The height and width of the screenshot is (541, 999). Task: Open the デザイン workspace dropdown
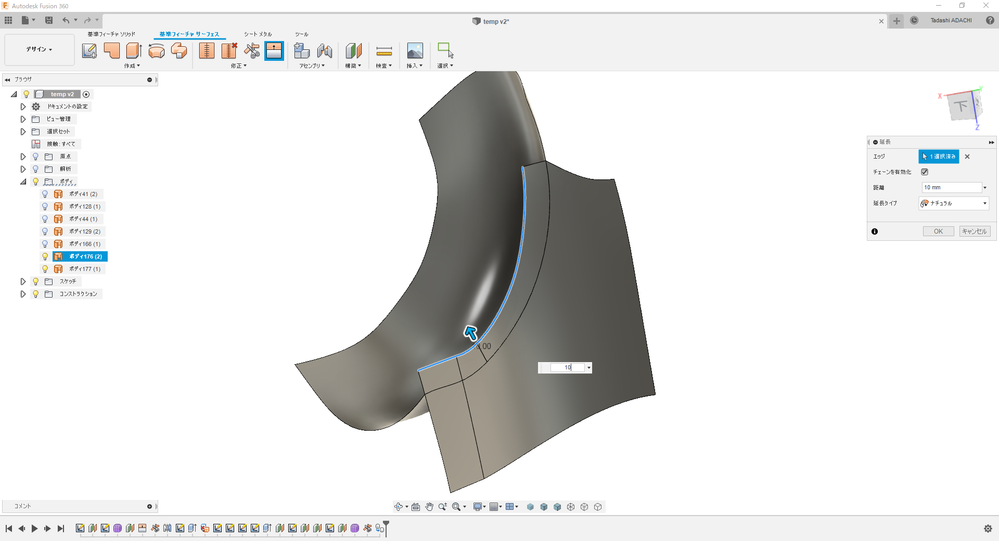click(40, 49)
